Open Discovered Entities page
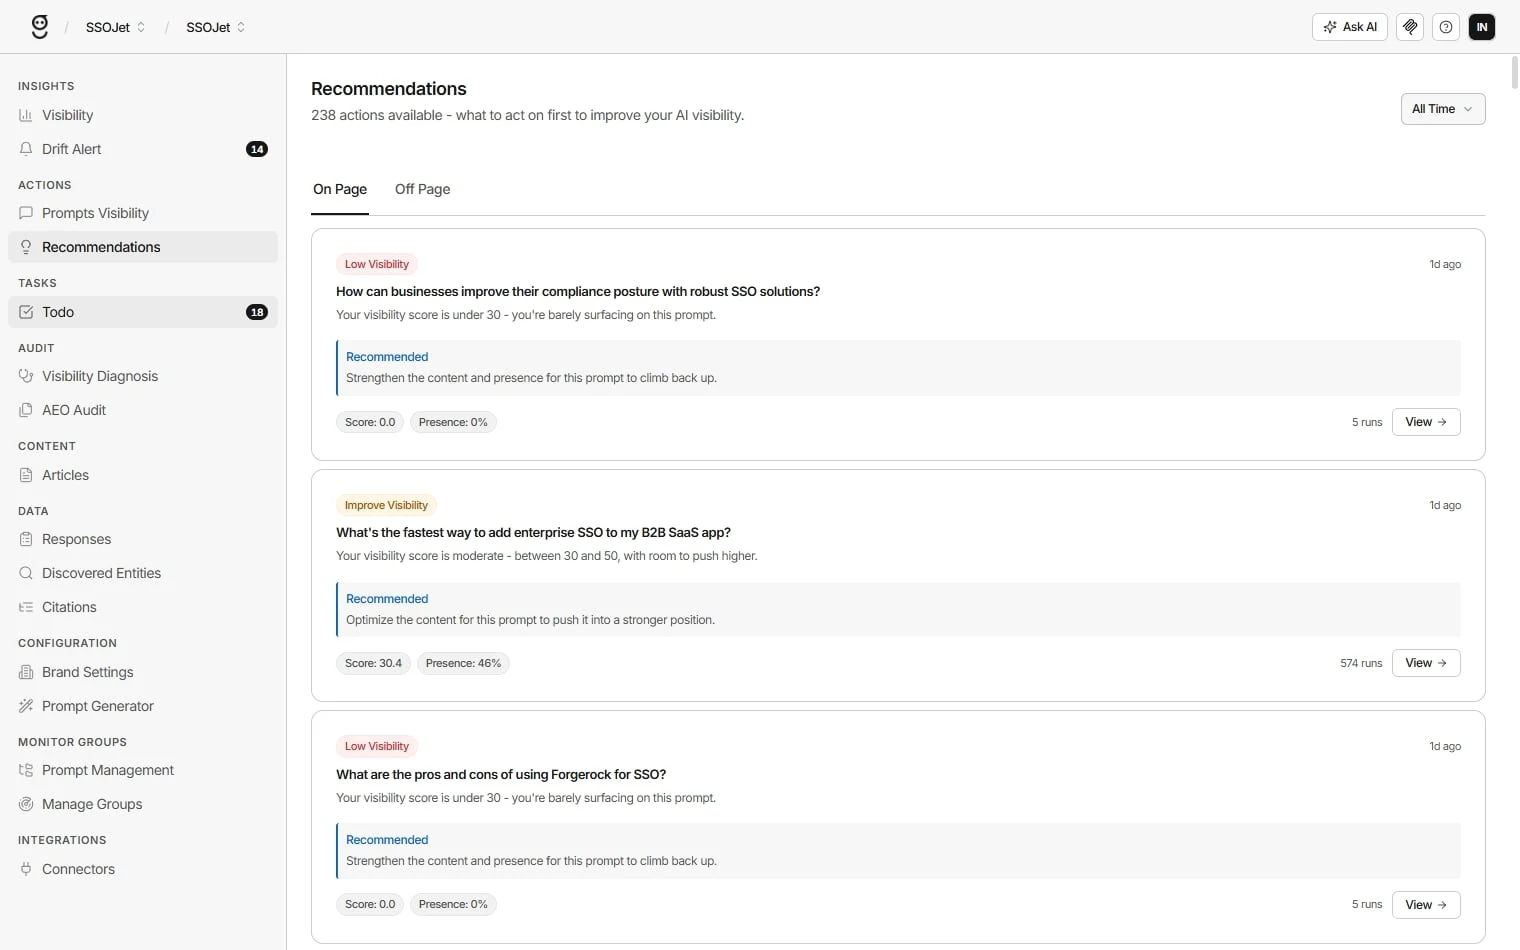 [x=143, y=573]
